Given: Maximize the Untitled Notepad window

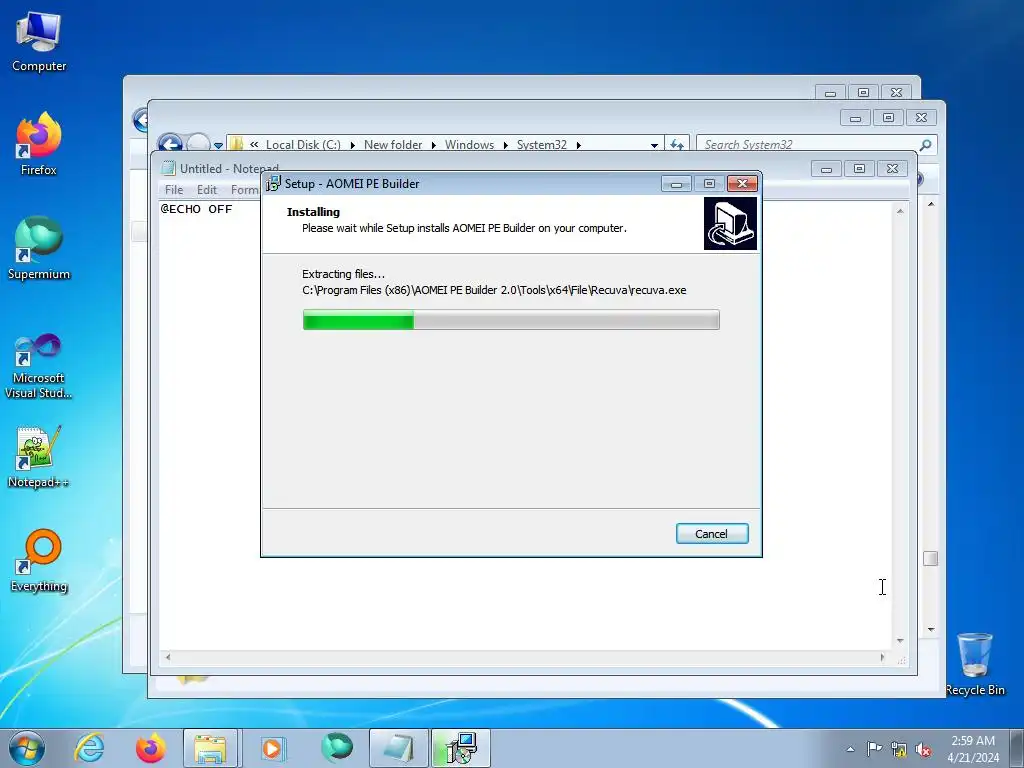Looking at the screenshot, I should (x=859, y=168).
